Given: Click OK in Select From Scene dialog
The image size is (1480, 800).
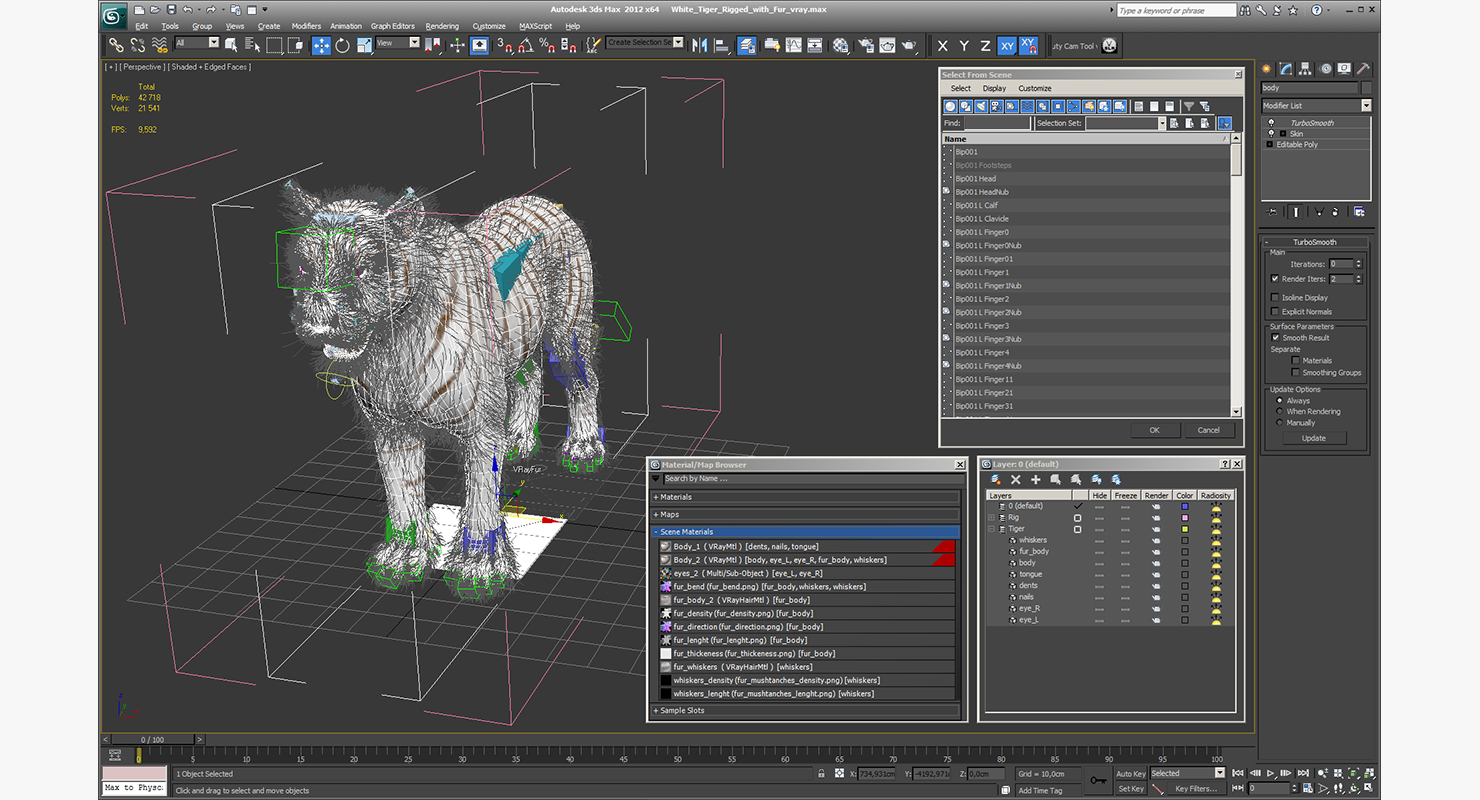Looking at the screenshot, I should tap(1154, 430).
